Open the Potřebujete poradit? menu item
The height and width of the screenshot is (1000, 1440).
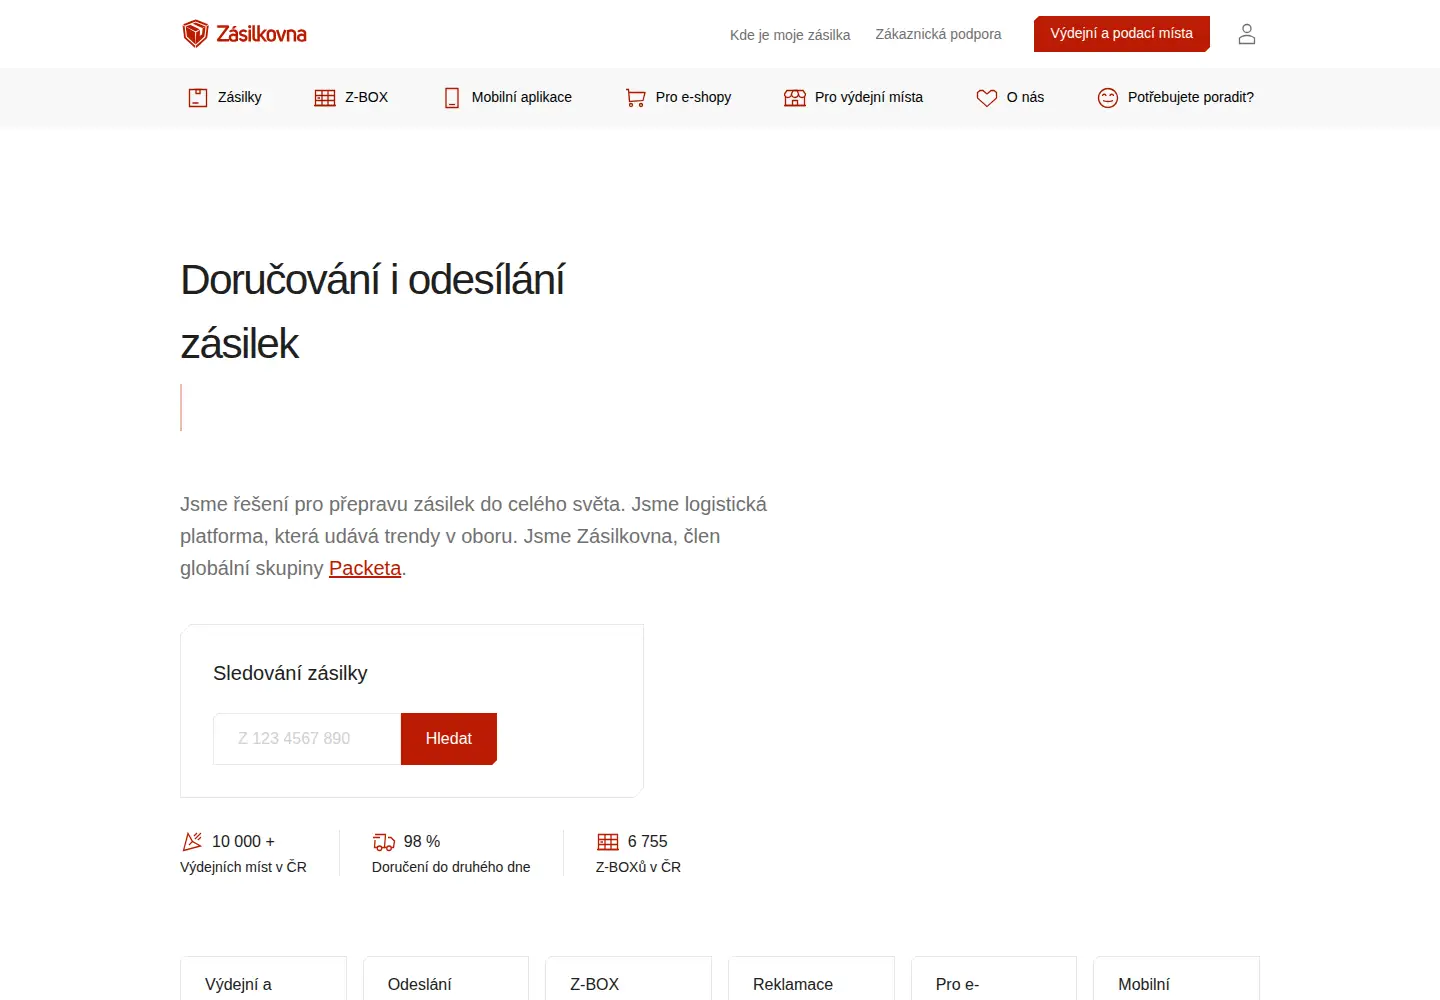(x=1176, y=97)
